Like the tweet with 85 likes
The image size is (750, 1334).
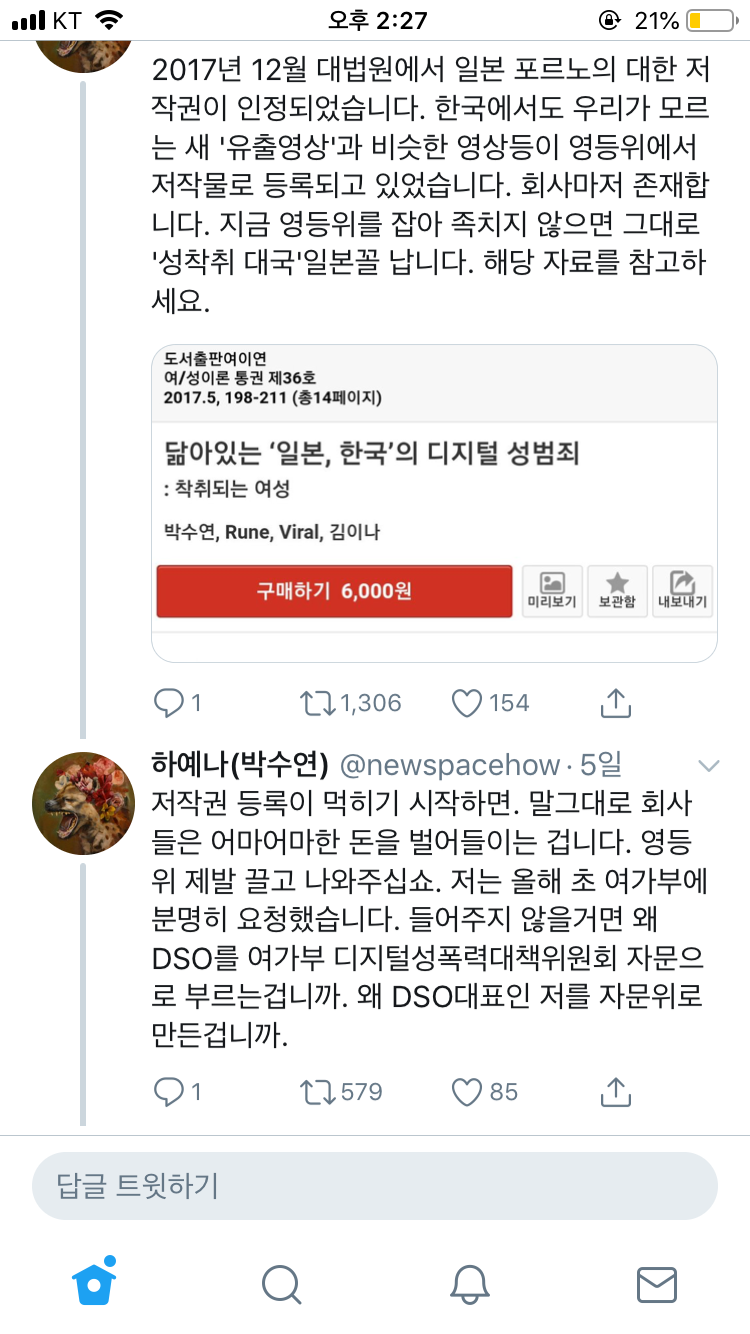467,1092
